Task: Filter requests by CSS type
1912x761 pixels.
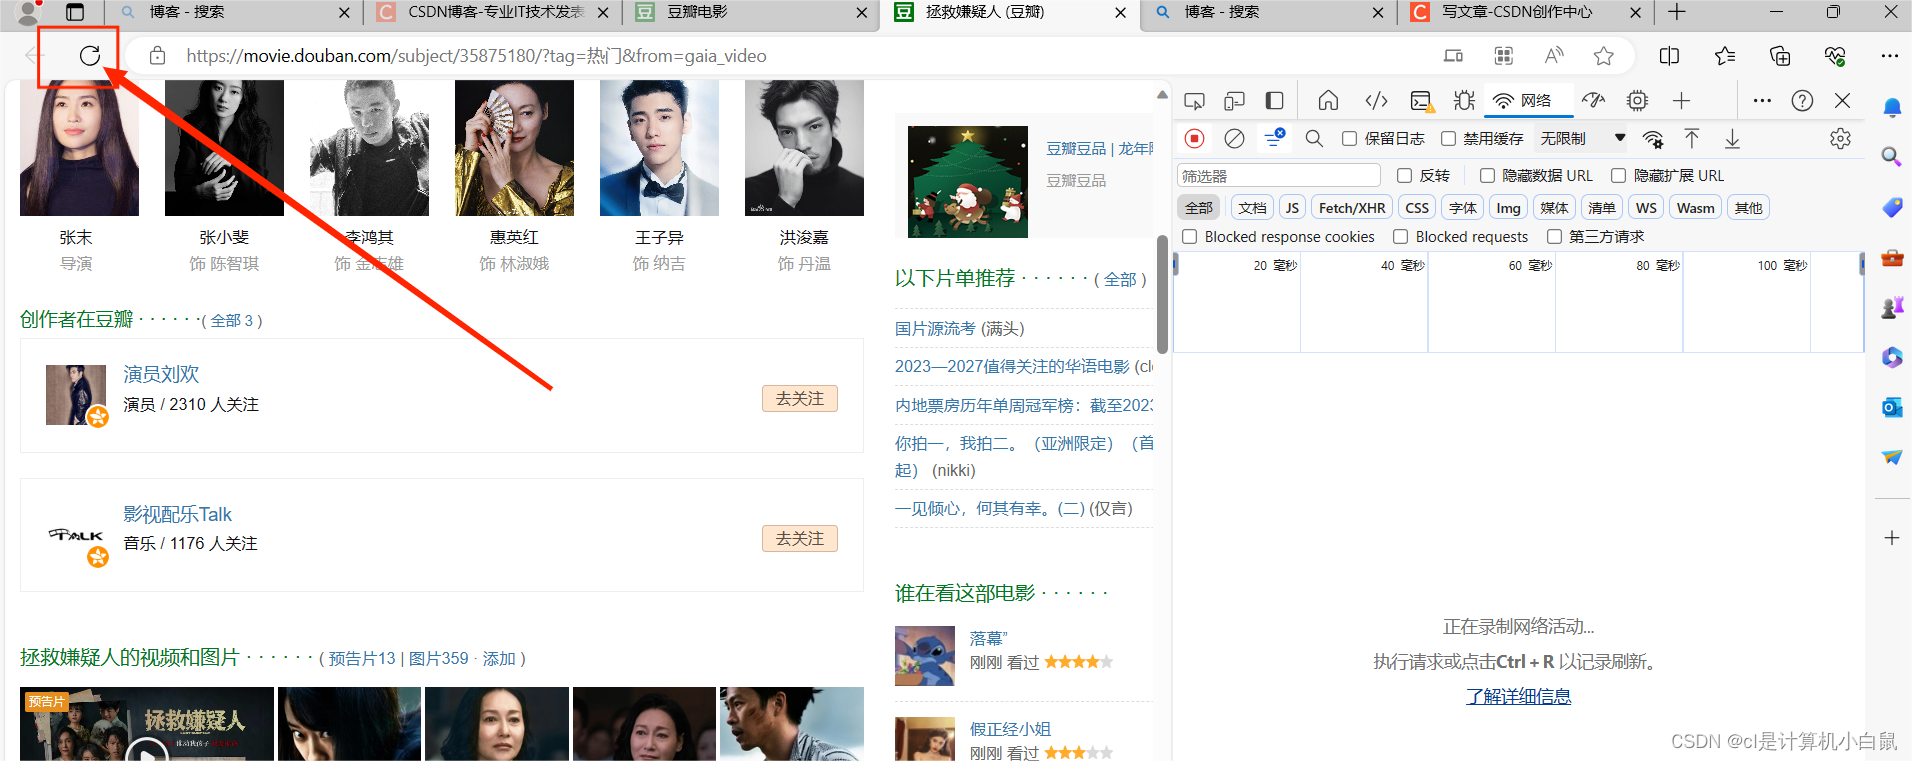Action: 1417,208
